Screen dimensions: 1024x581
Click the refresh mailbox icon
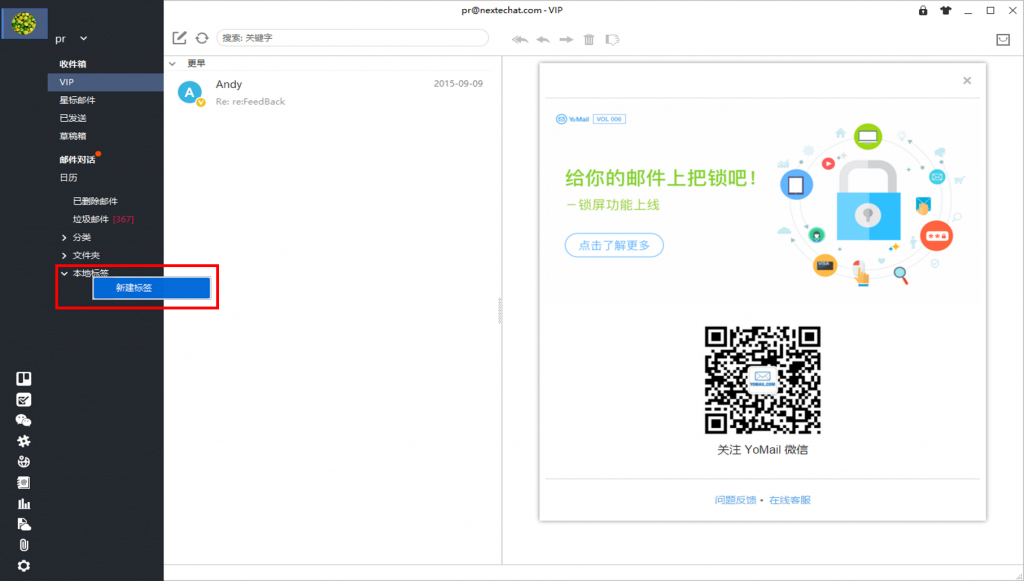[202, 38]
